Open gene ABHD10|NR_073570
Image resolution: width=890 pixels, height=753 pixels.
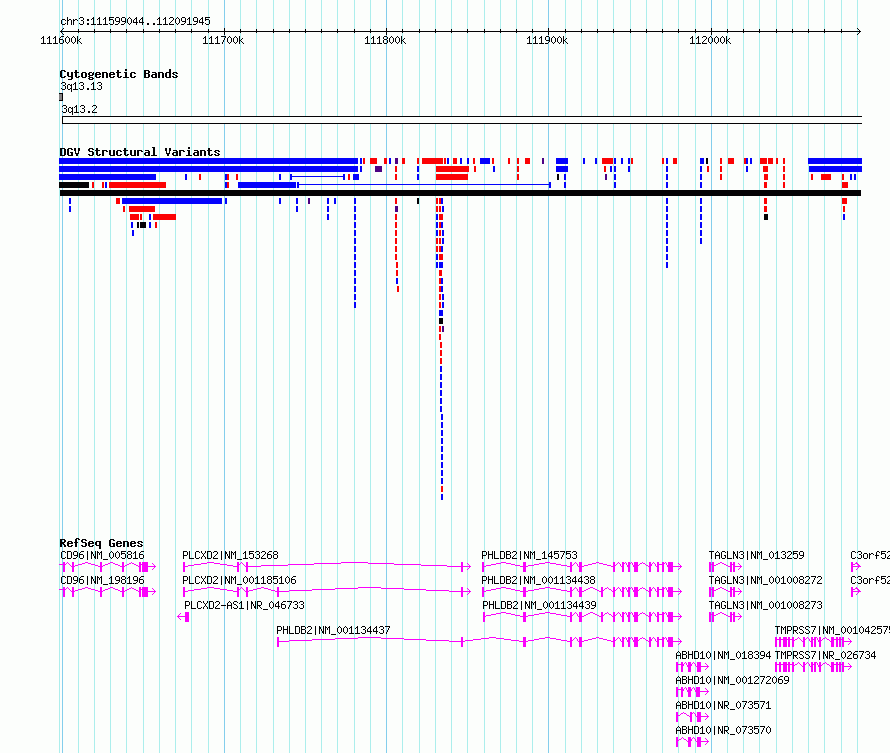click(x=723, y=730)
